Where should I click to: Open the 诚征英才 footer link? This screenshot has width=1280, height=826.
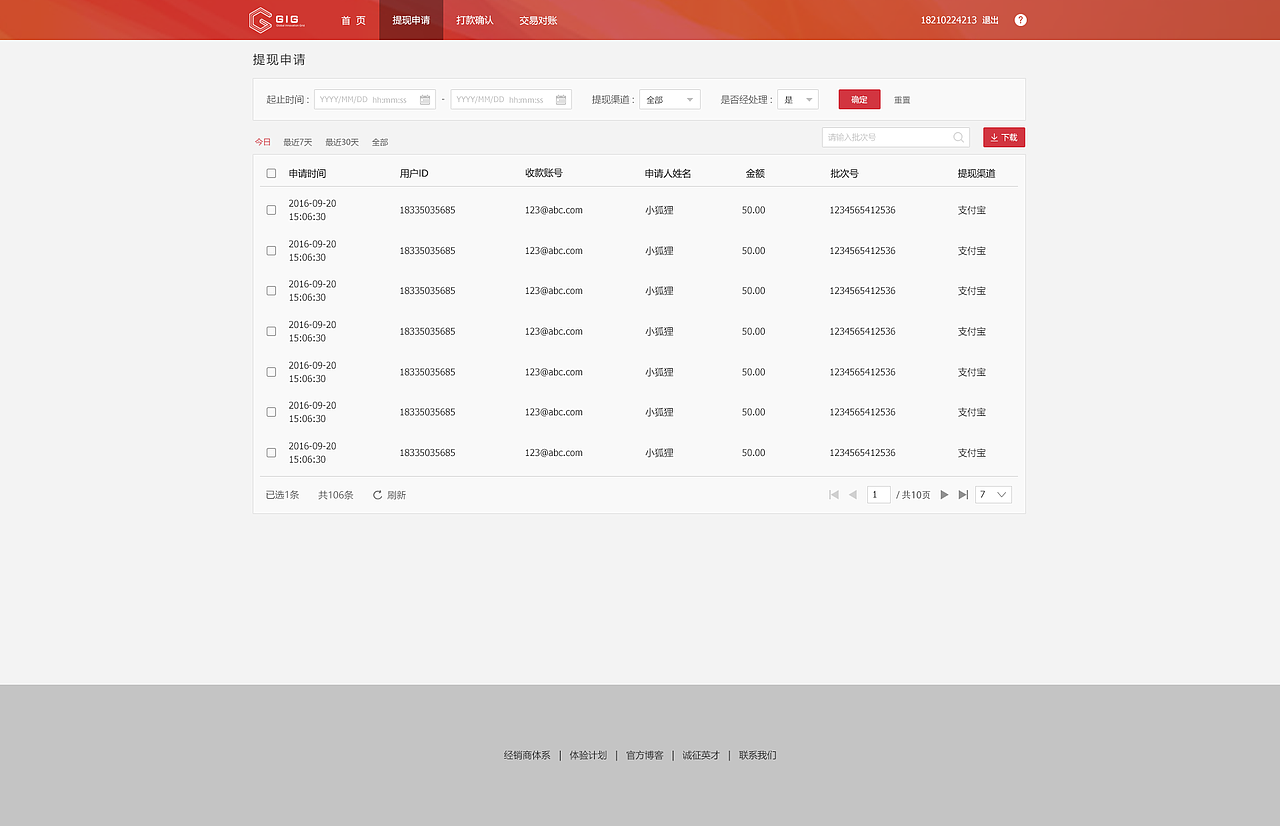click(701, 755)
